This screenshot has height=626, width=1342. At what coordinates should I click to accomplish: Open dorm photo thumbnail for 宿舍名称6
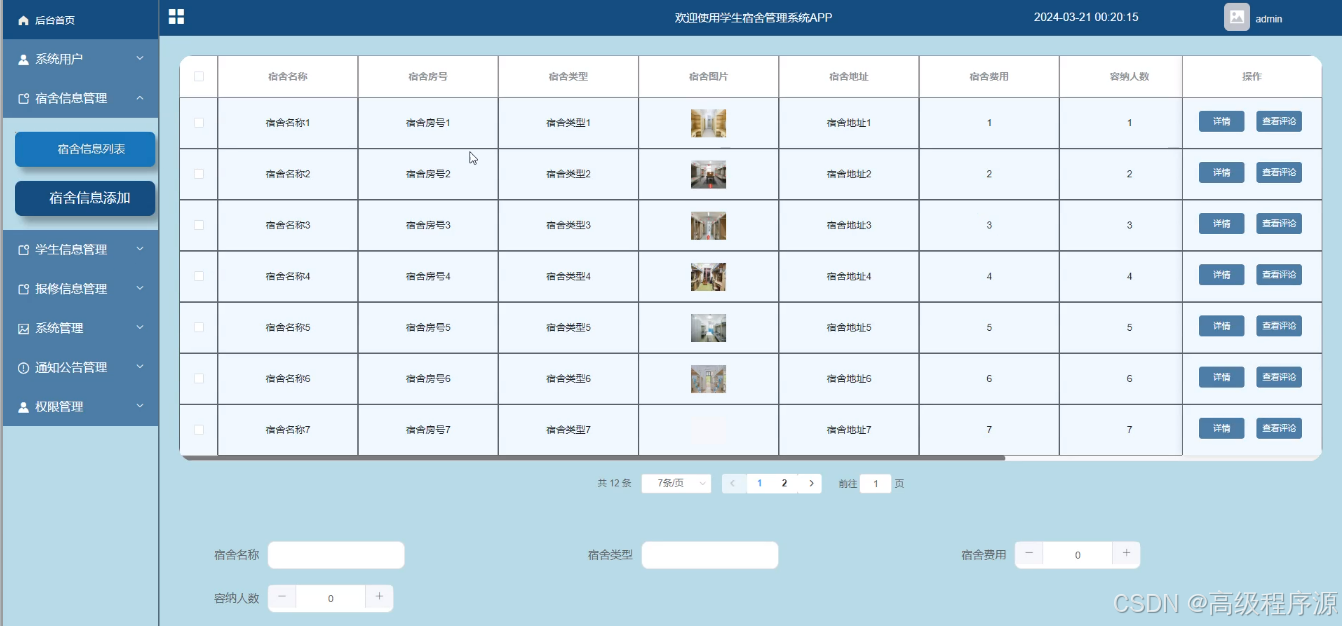708,379
